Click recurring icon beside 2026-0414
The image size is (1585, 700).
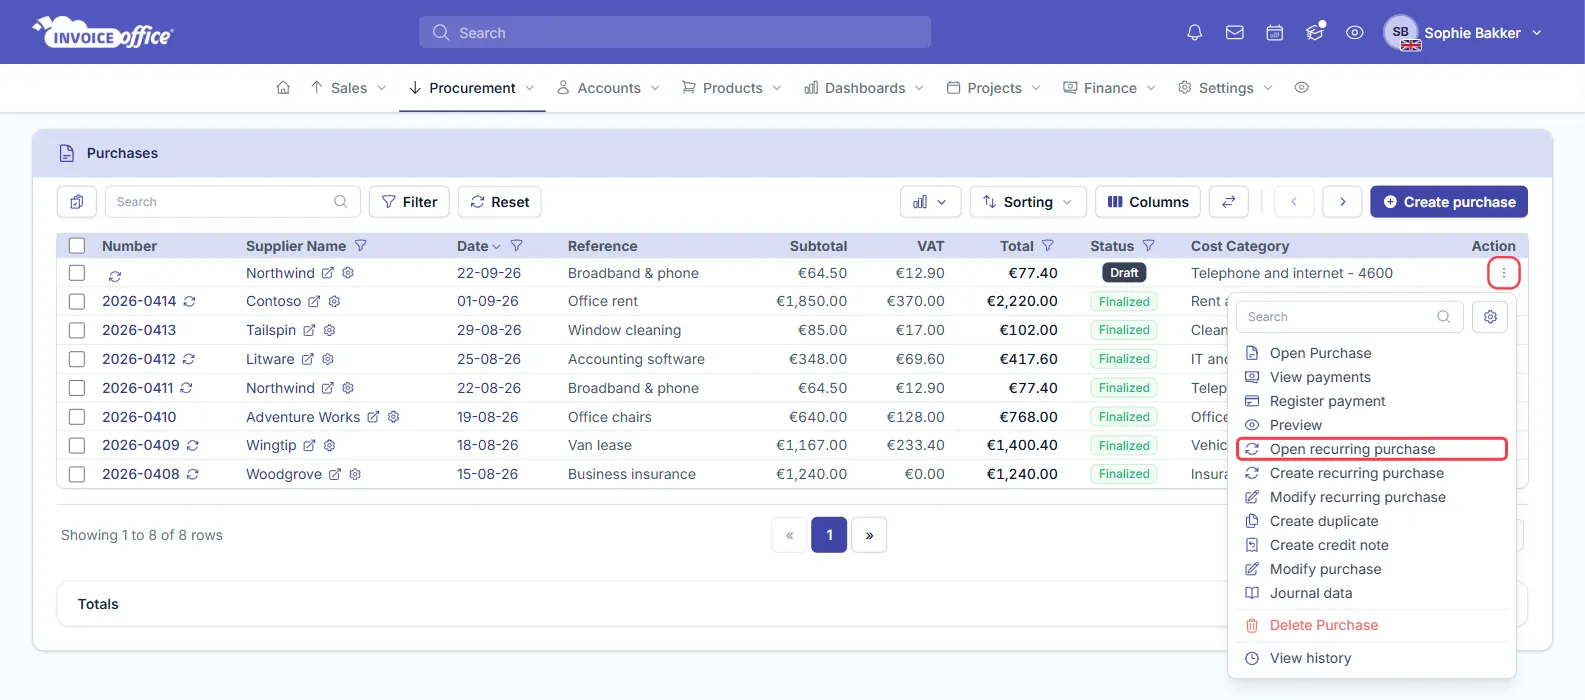190,301
